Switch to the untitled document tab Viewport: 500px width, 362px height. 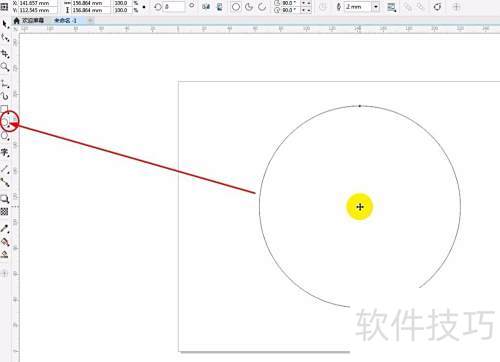click(x=66, y=21)
